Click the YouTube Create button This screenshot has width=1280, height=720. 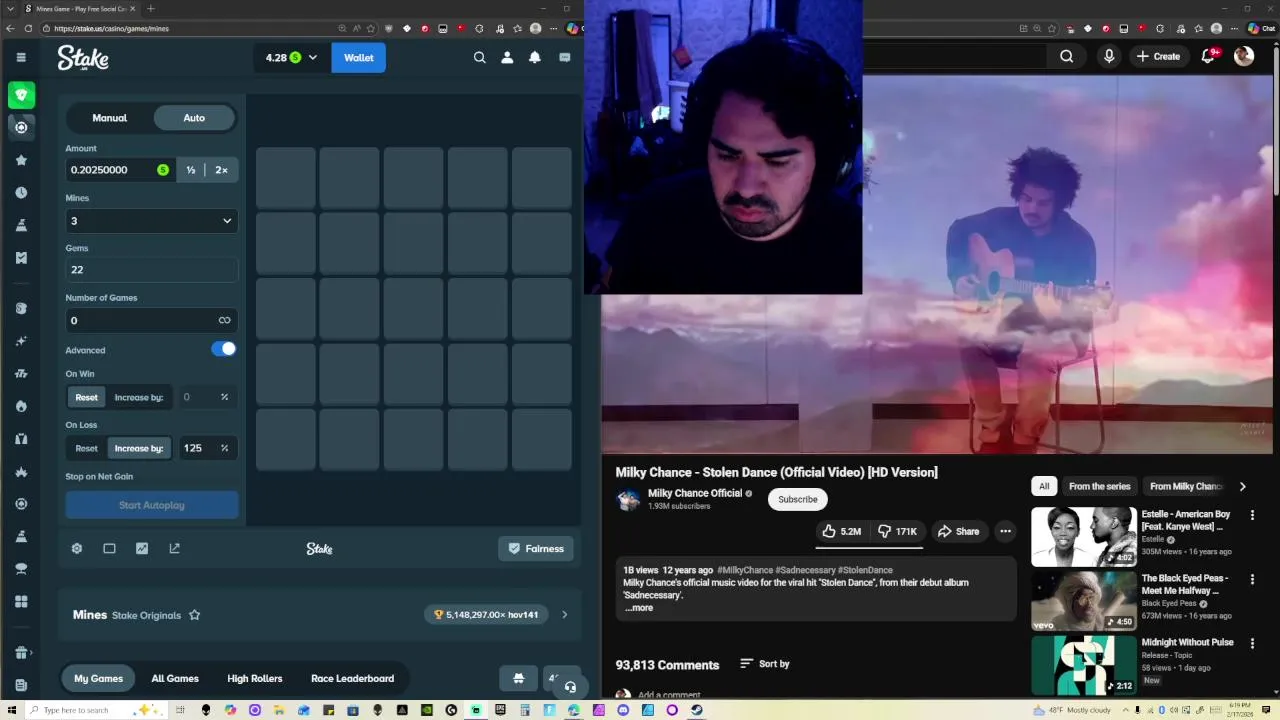coord(1158,57)
